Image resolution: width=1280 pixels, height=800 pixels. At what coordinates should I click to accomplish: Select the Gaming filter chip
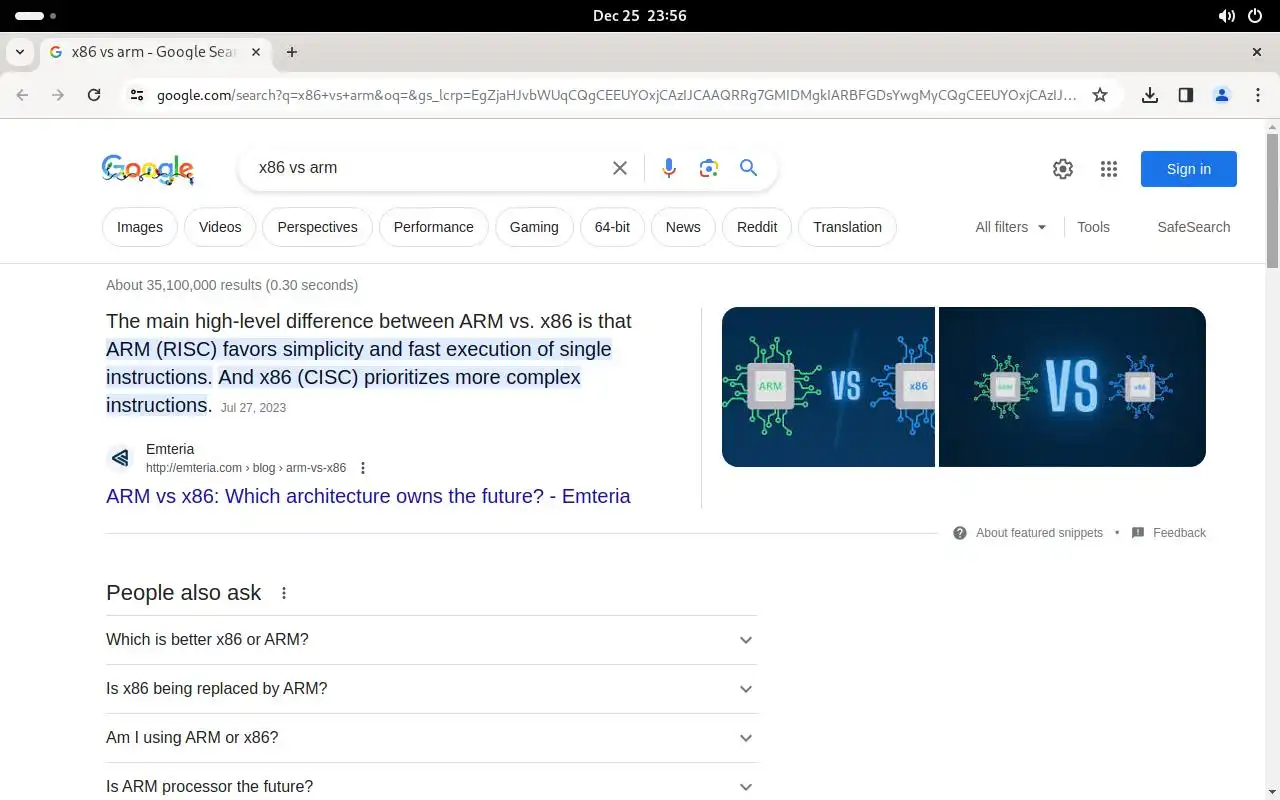coord(534,227)
